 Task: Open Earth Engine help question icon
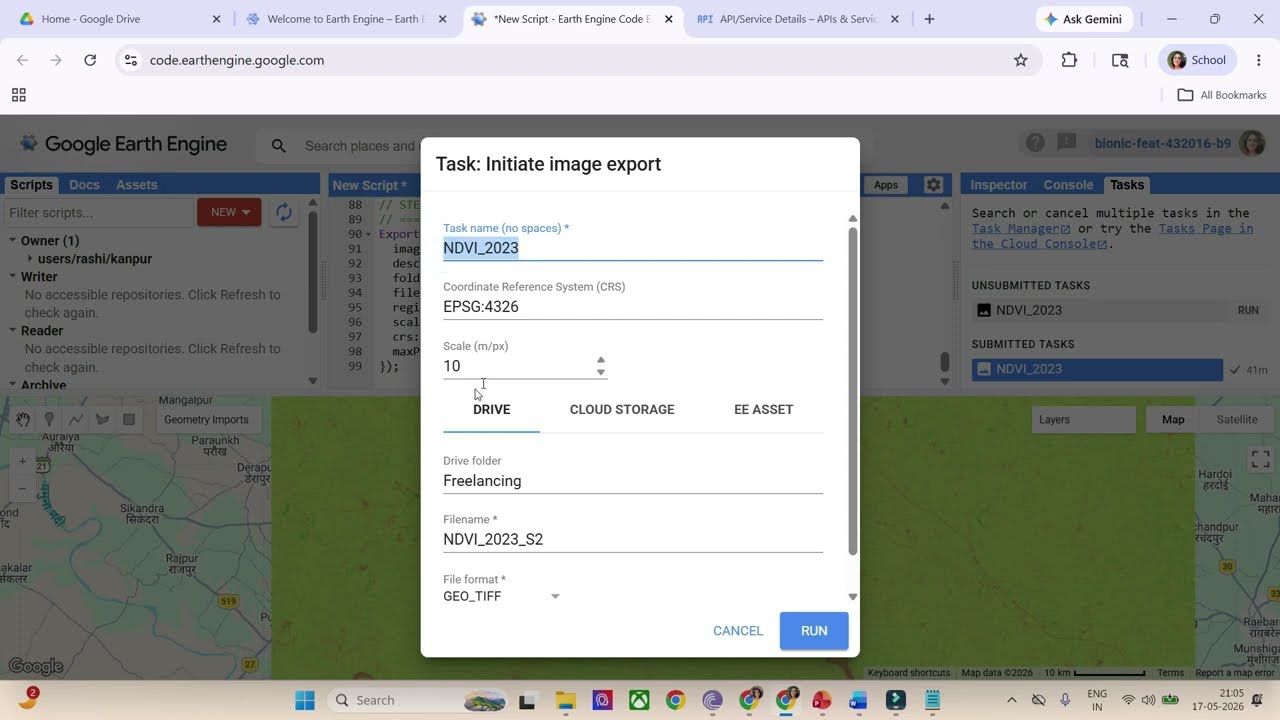point(1035,144)
